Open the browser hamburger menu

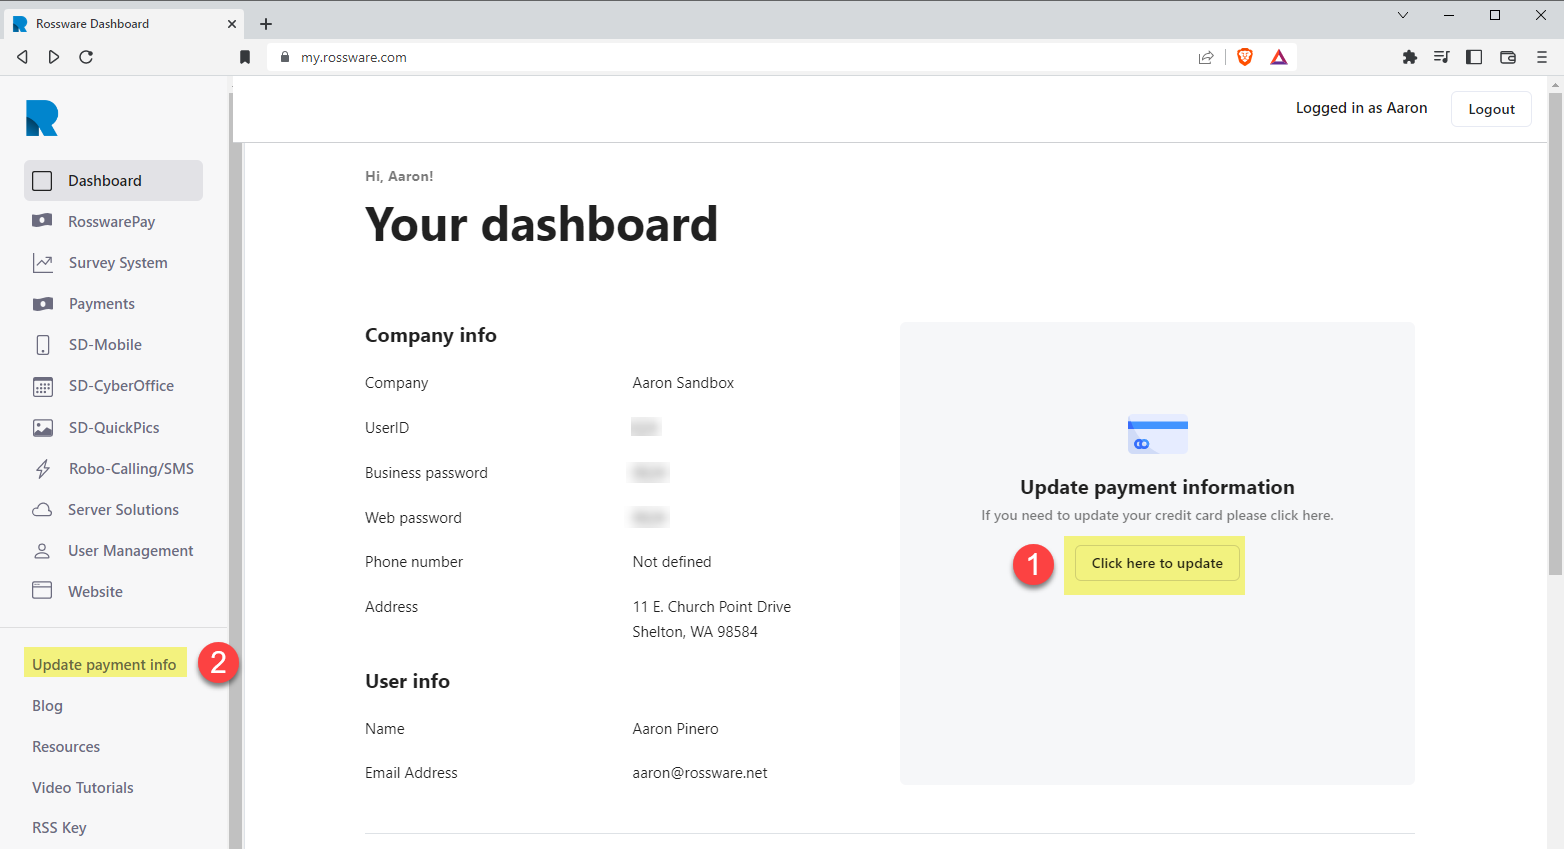pyautogui.click(x=1542, y=57)
